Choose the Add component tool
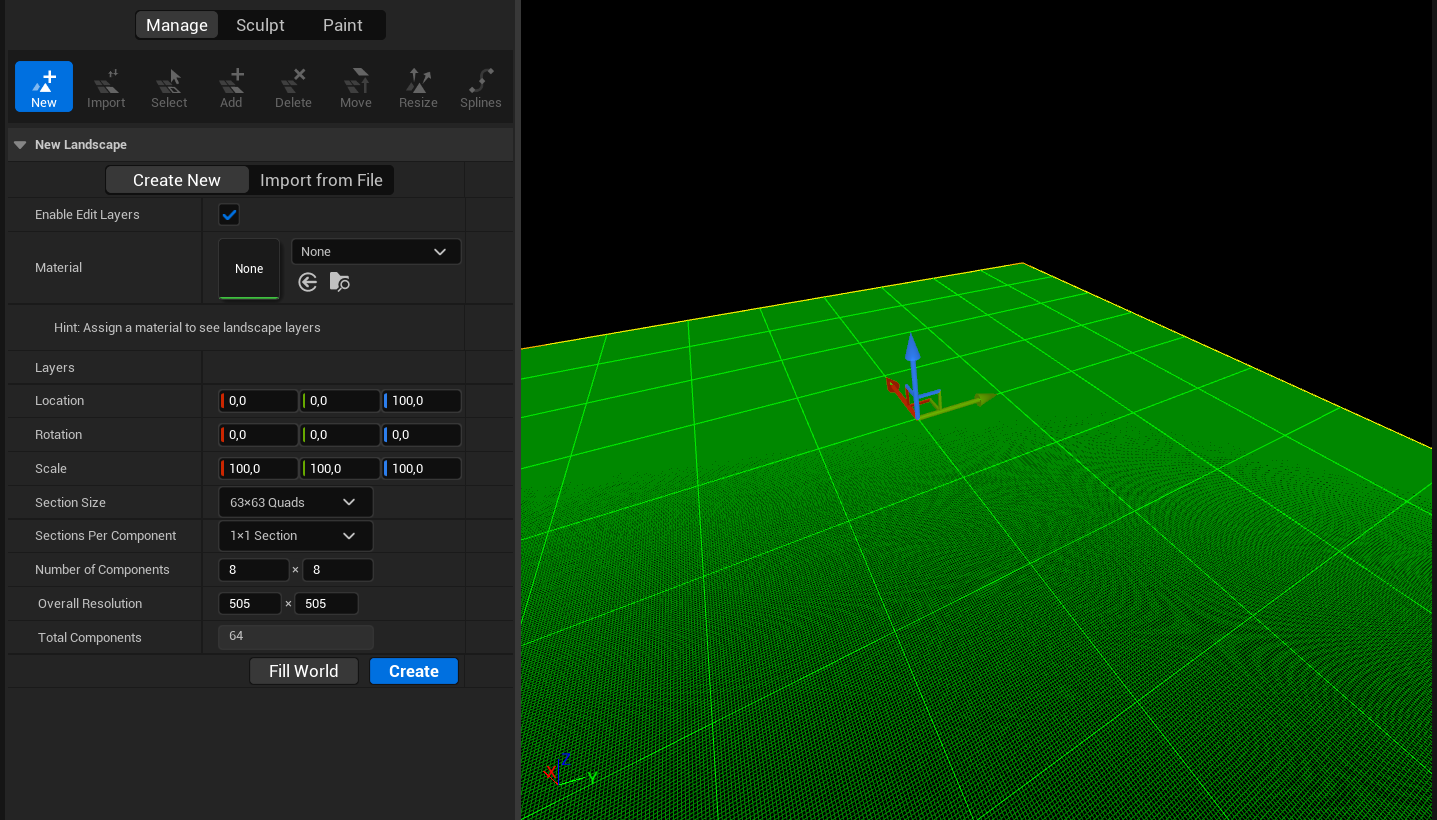This screenshot has width=1437, height=820. (x=231, y=87)
